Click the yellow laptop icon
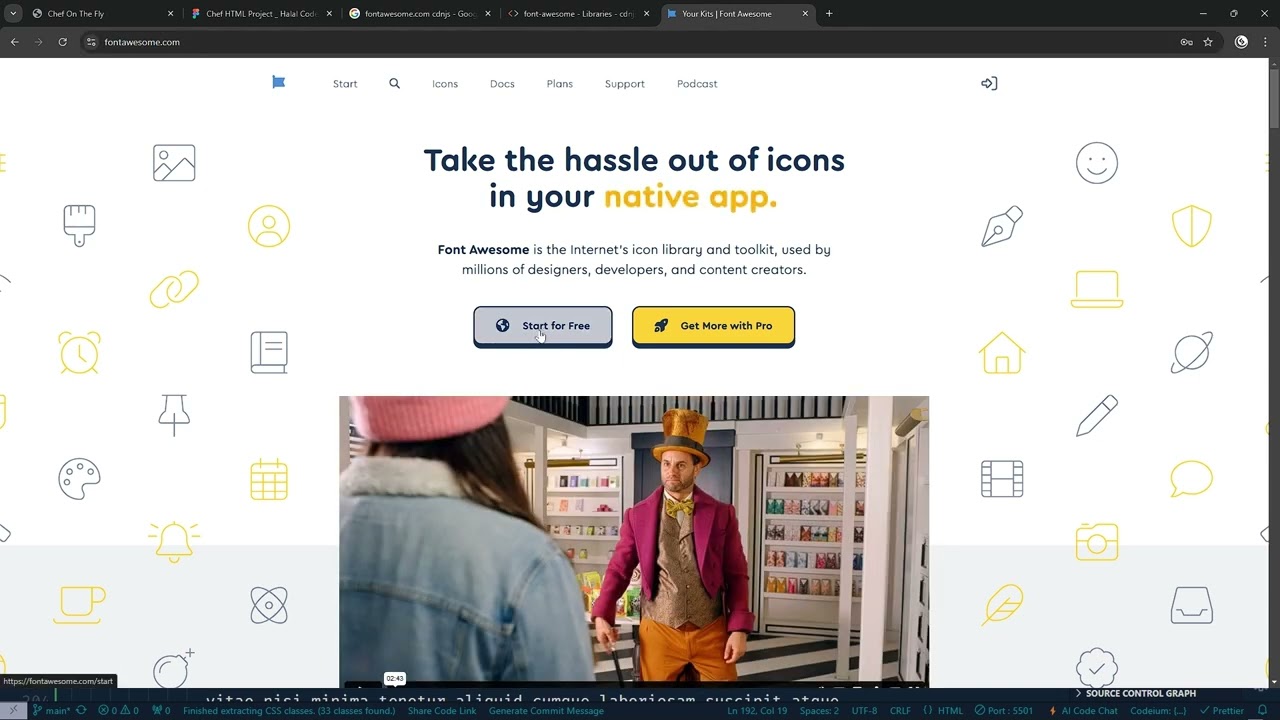This screenshot has height=720, width=1280. point(1097,290)
